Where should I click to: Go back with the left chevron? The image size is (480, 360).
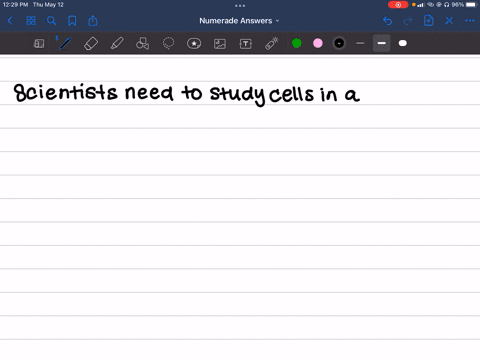[10, 21]
